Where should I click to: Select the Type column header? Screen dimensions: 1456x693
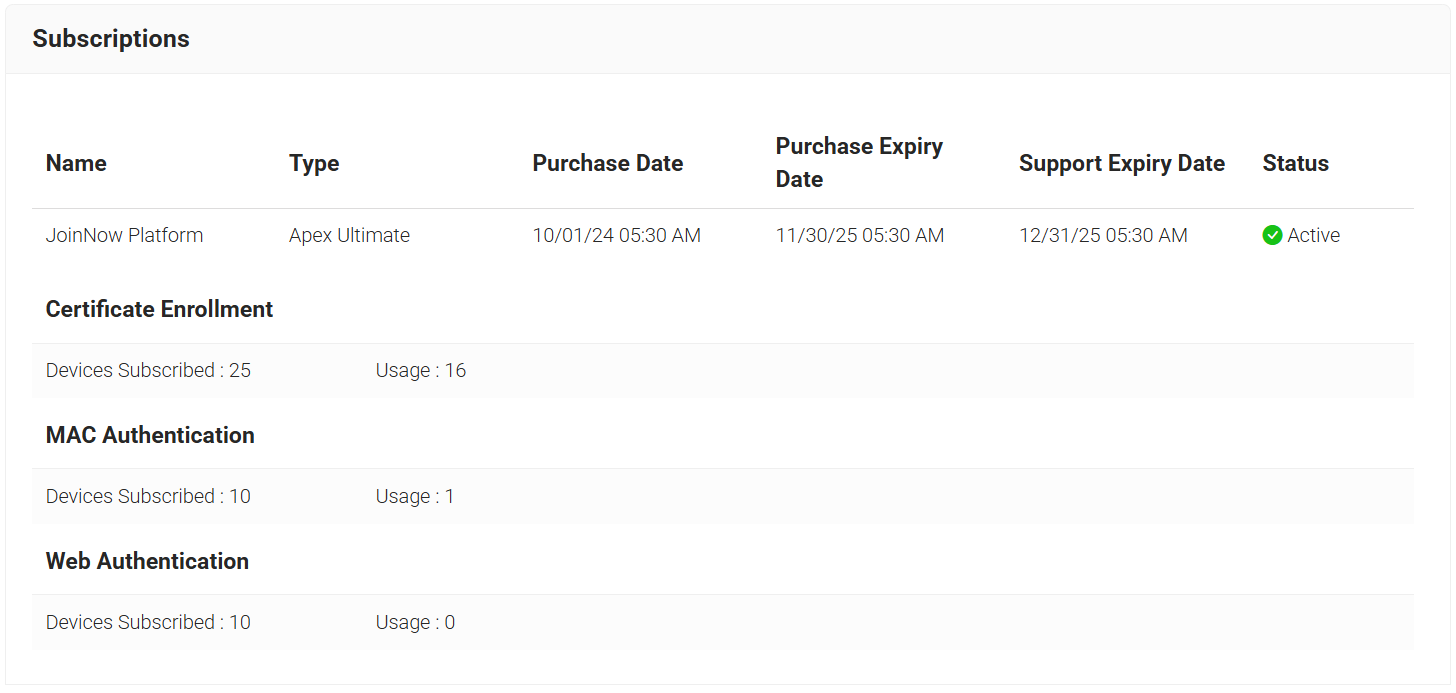point(314,164)
